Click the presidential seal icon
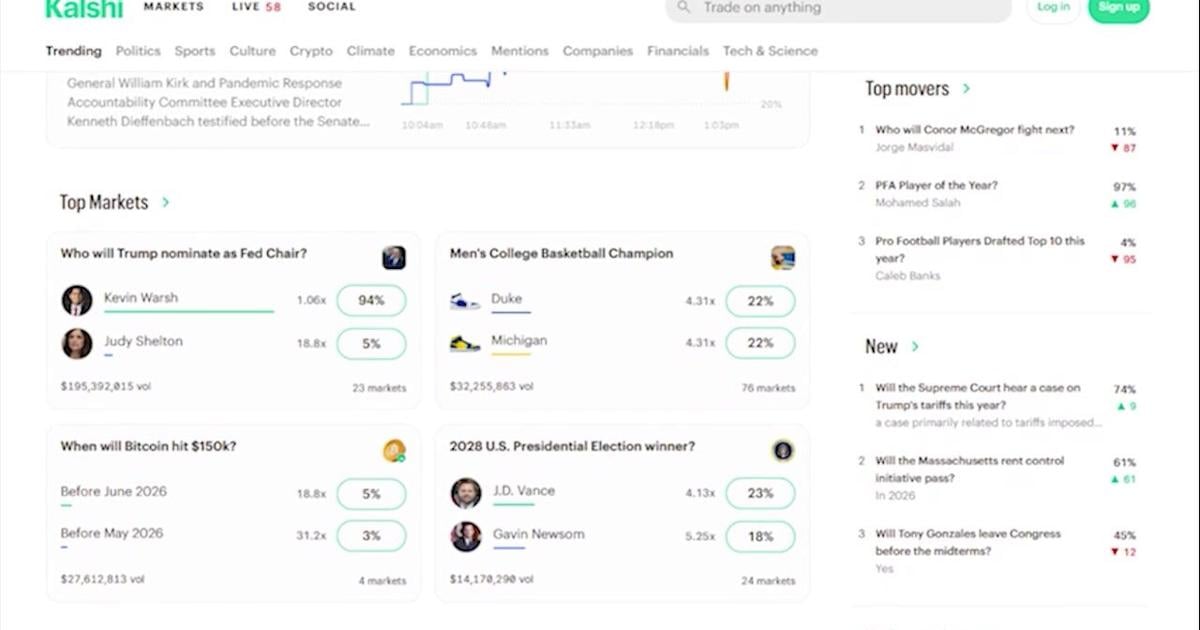Viewport: 1200px width, 630px height. click(783, 451)
